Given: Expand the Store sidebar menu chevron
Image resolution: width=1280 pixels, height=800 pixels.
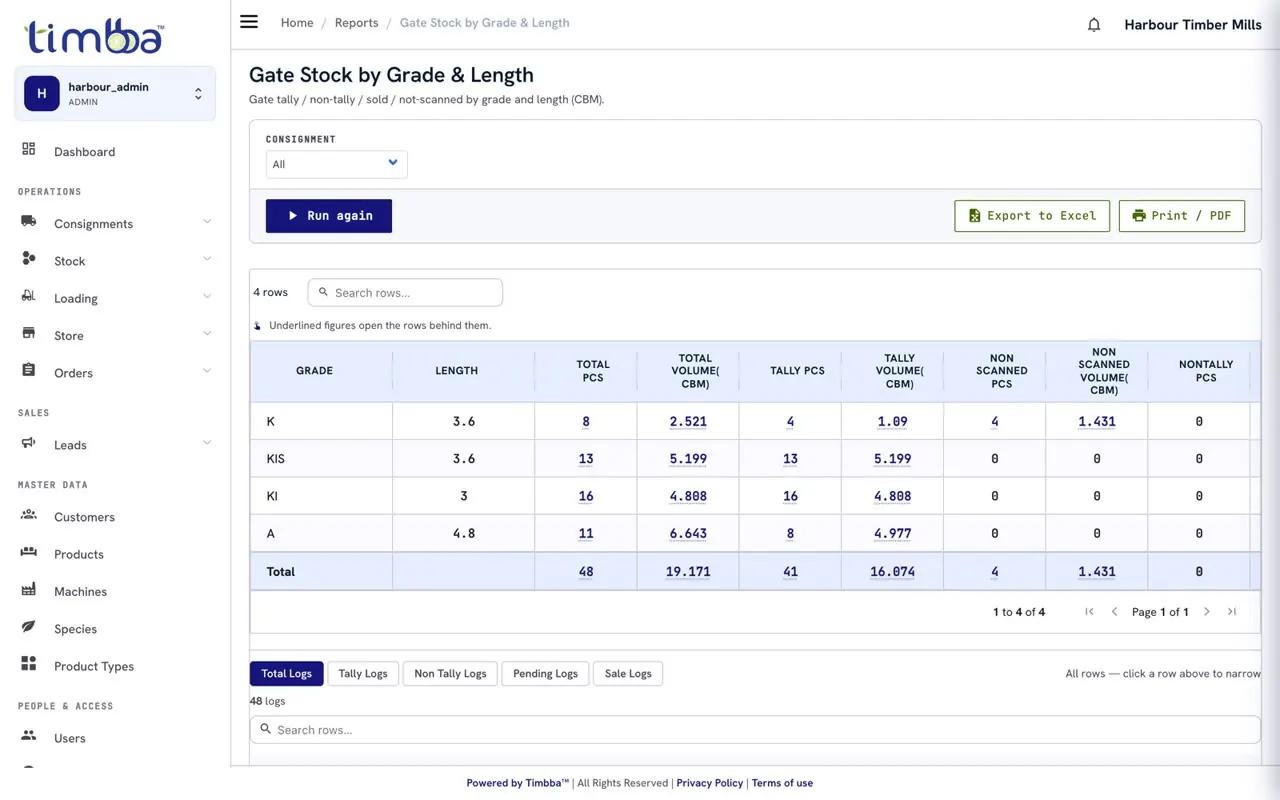Looking at the screenshot, I should (x=207, y=334).
